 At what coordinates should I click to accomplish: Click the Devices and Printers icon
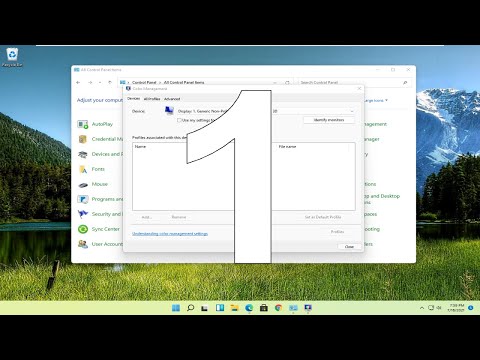tap(83, 154)
